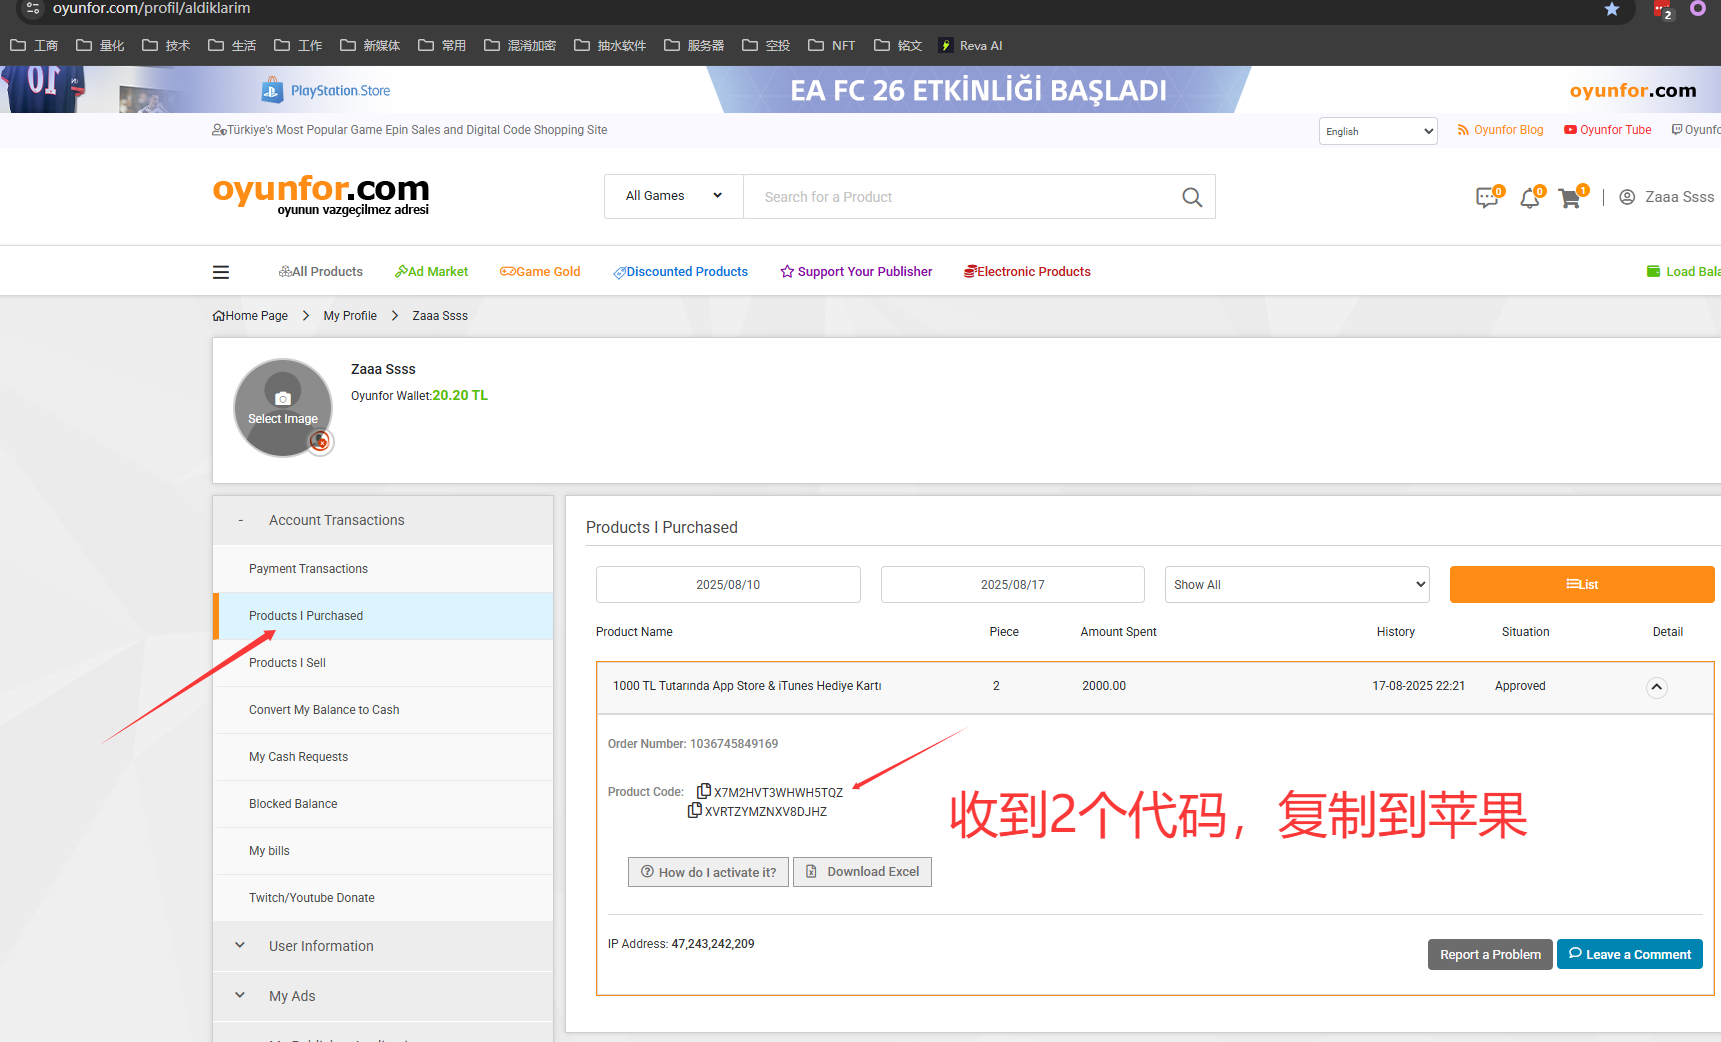Open Twitch/Youtube Donate in sidebar
The width and height of the screenshot is (1721, 1042).
point(383,898)
